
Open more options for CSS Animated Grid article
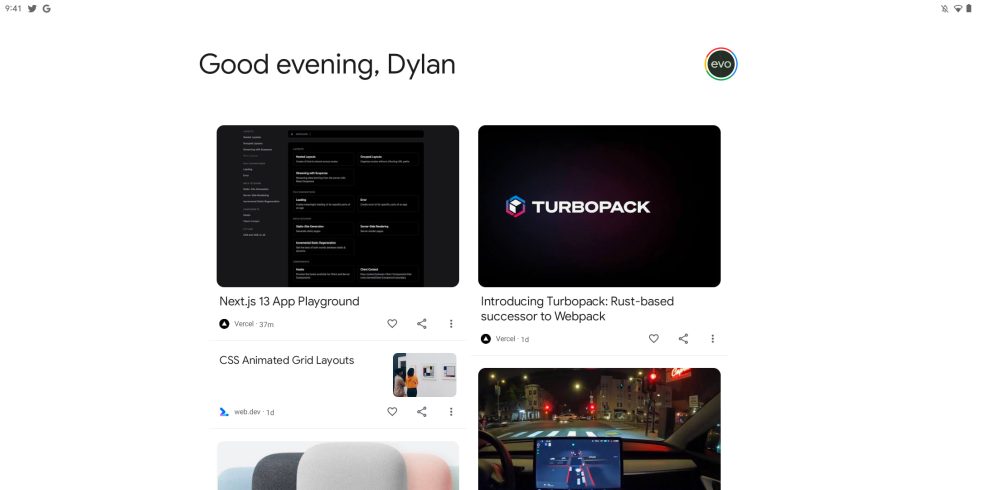451,412
